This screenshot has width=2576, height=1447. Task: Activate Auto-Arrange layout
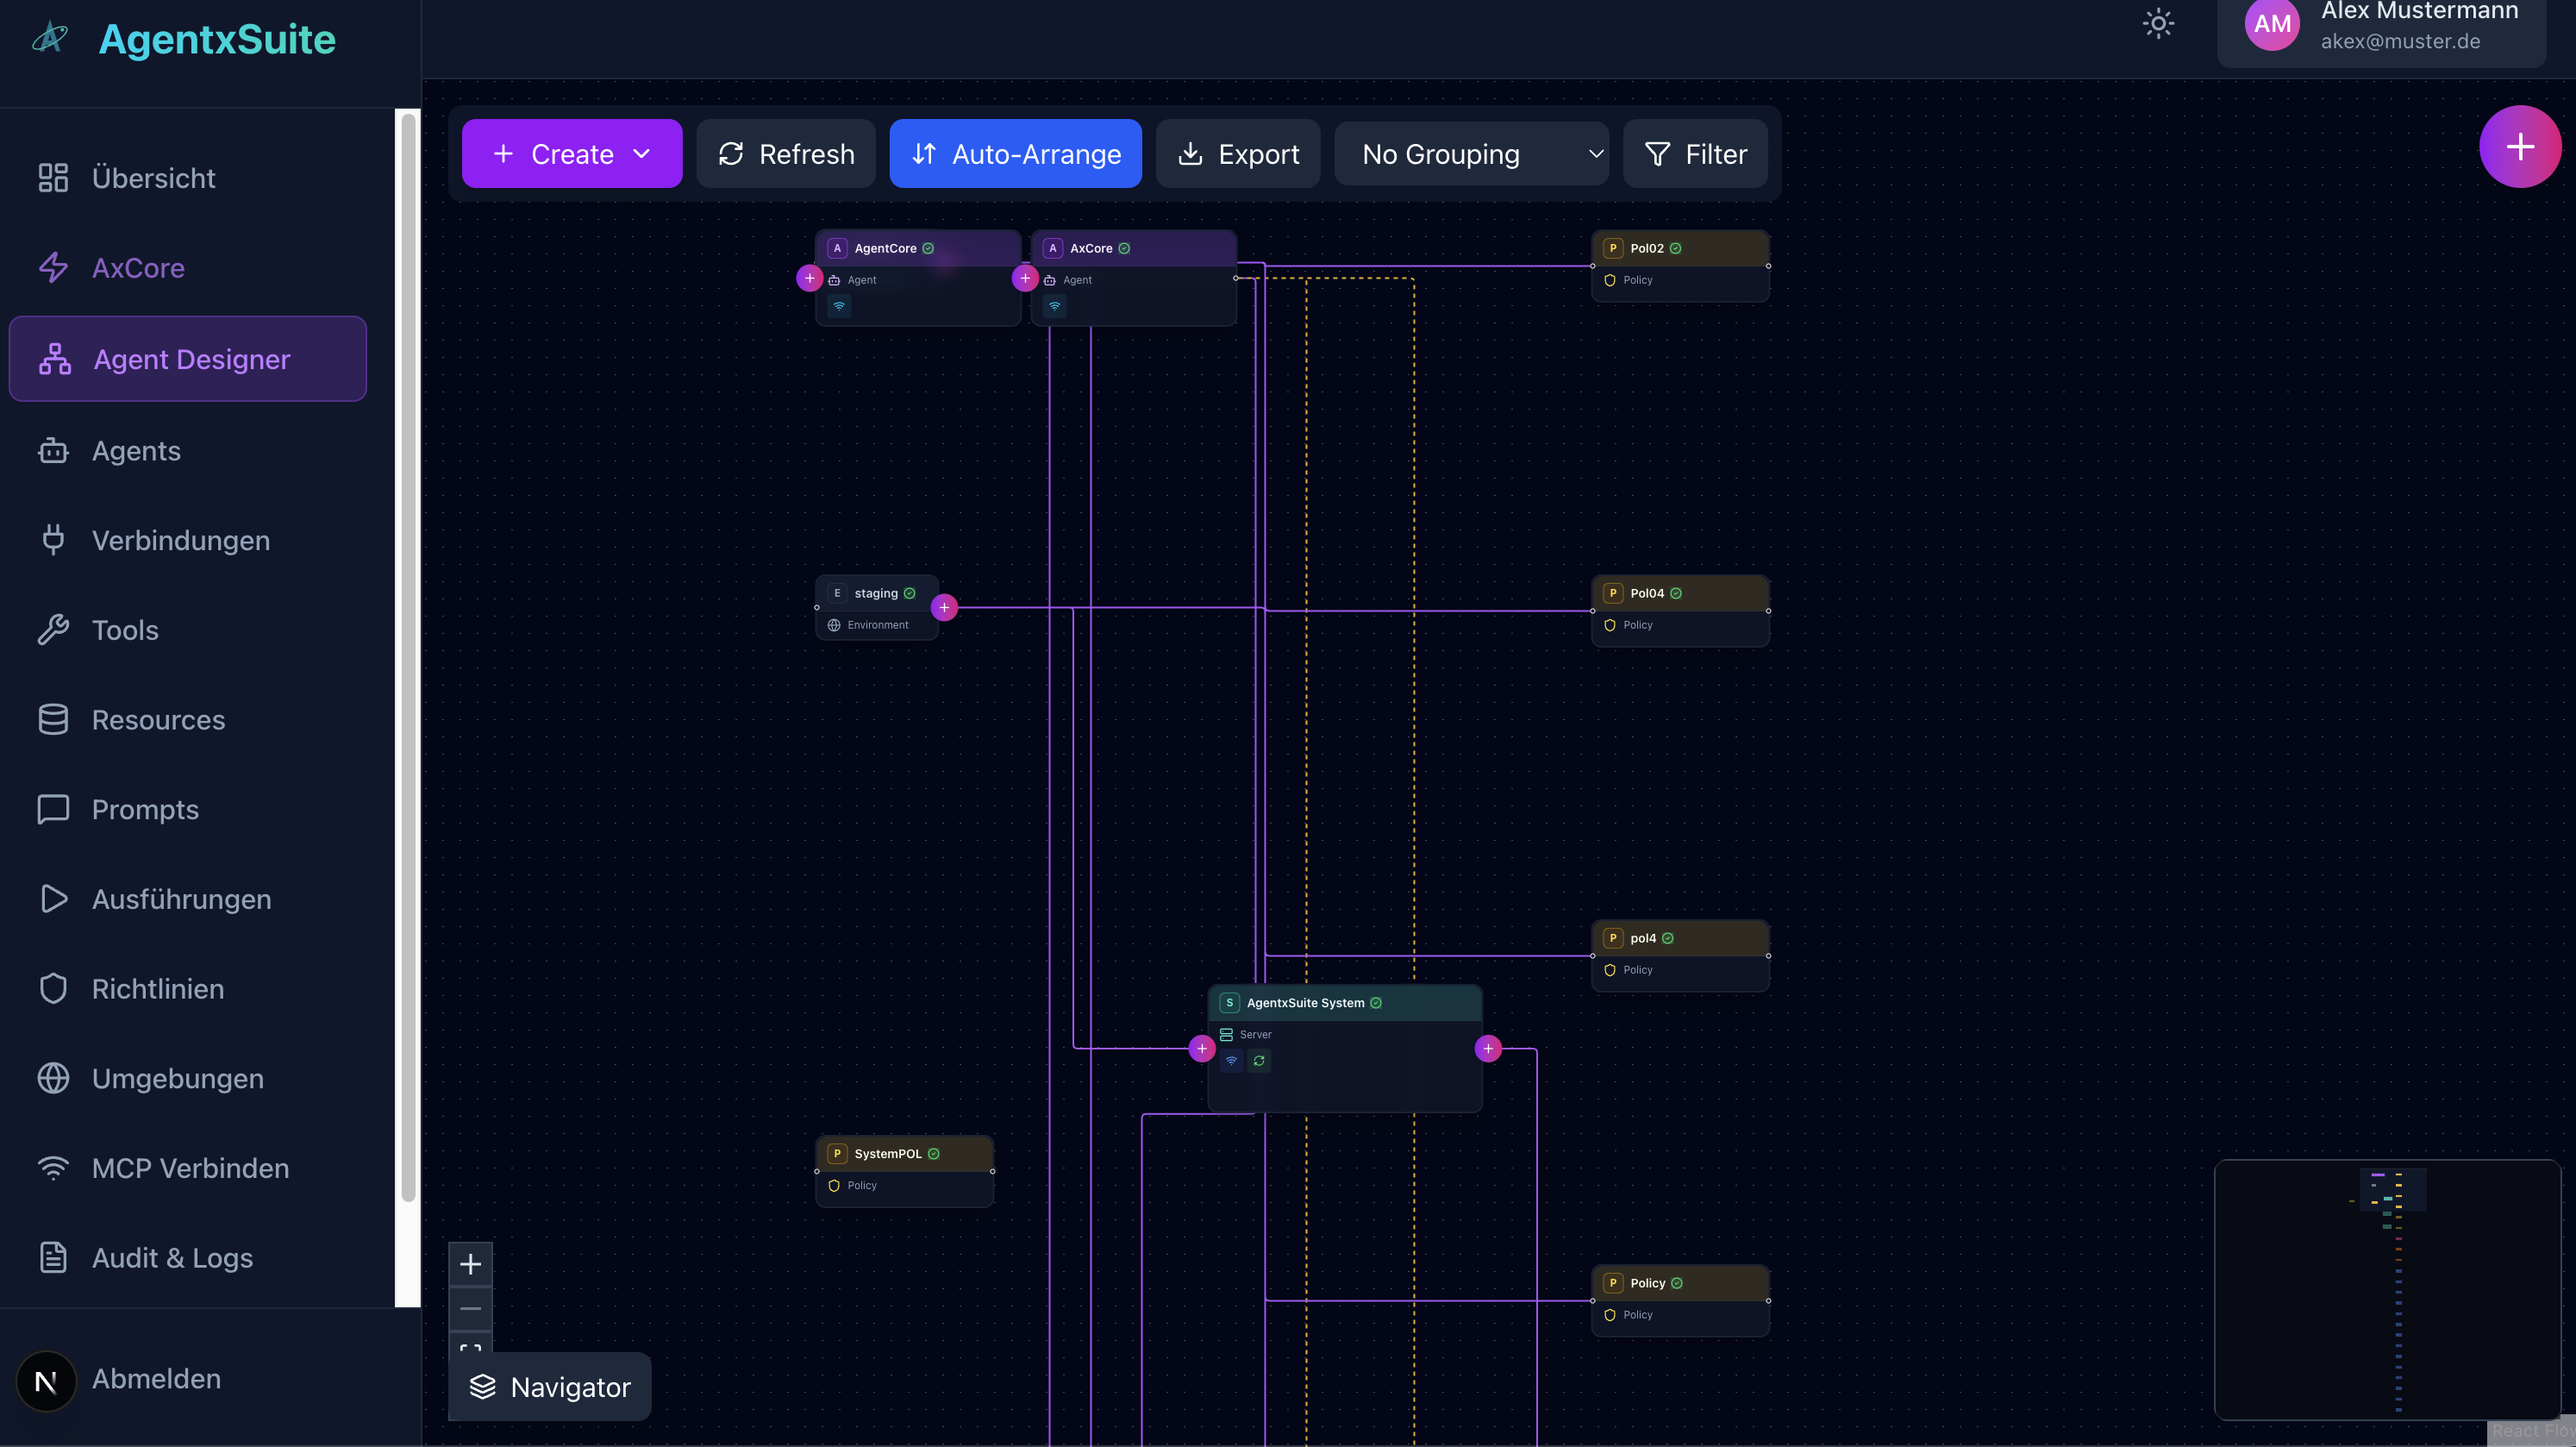point(1015,154)
